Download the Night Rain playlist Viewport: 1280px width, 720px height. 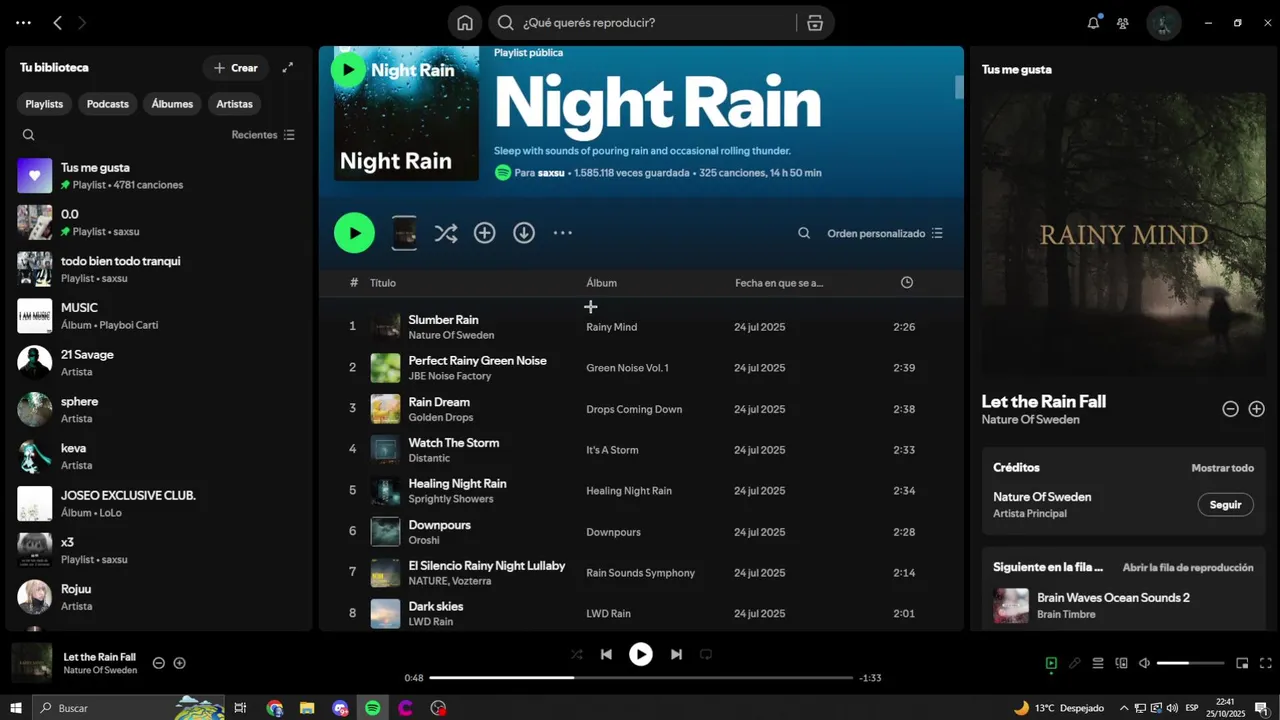524,233
